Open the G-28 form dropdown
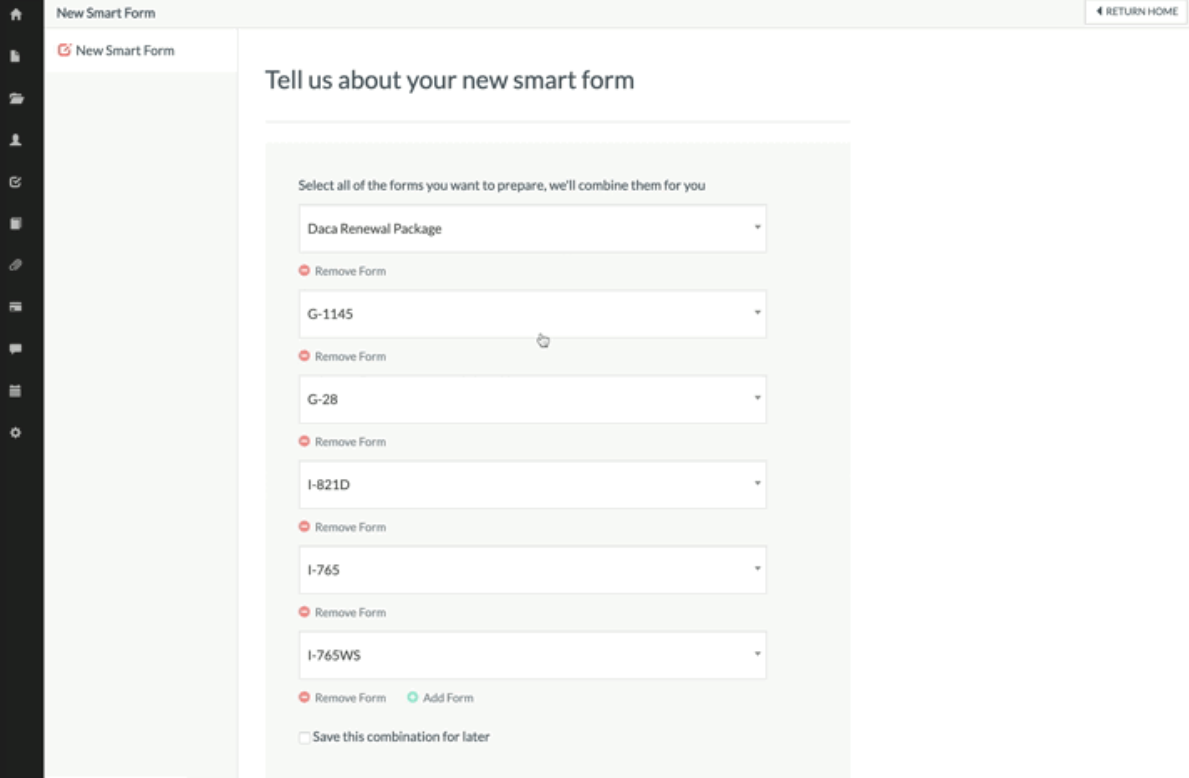Screen dimensions: 1189x778 (532, 399)
